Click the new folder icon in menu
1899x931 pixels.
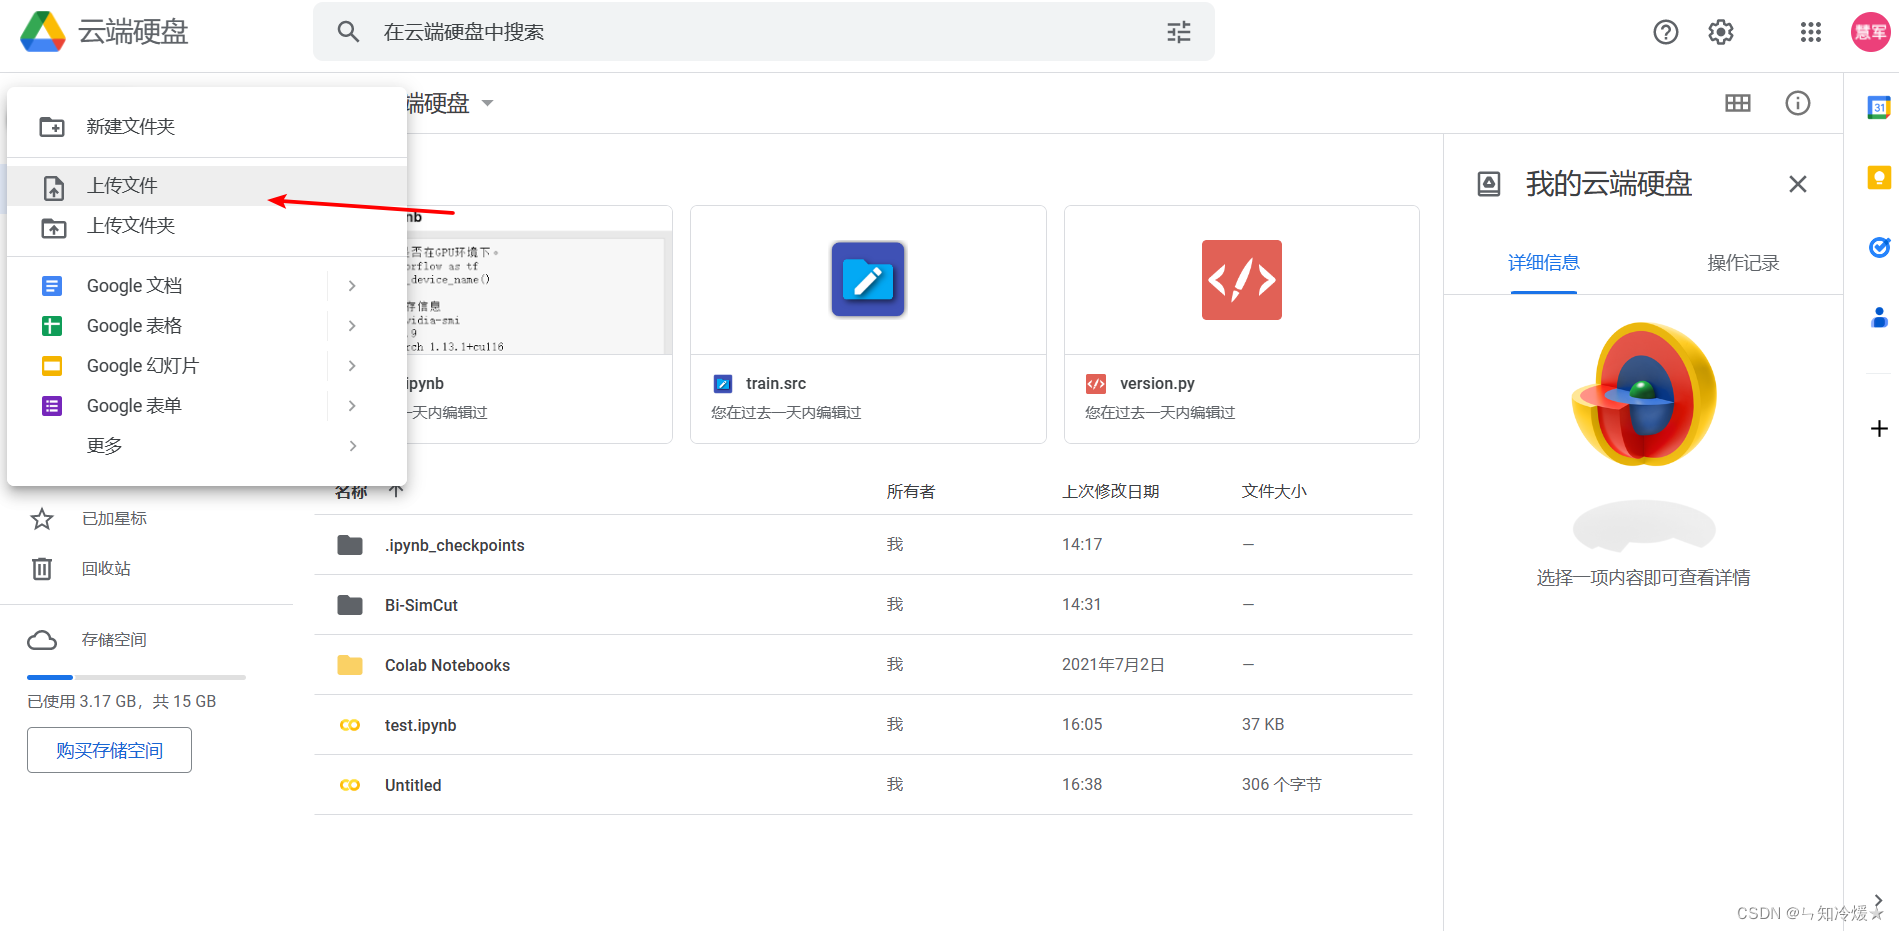click(x=52, y=127)
